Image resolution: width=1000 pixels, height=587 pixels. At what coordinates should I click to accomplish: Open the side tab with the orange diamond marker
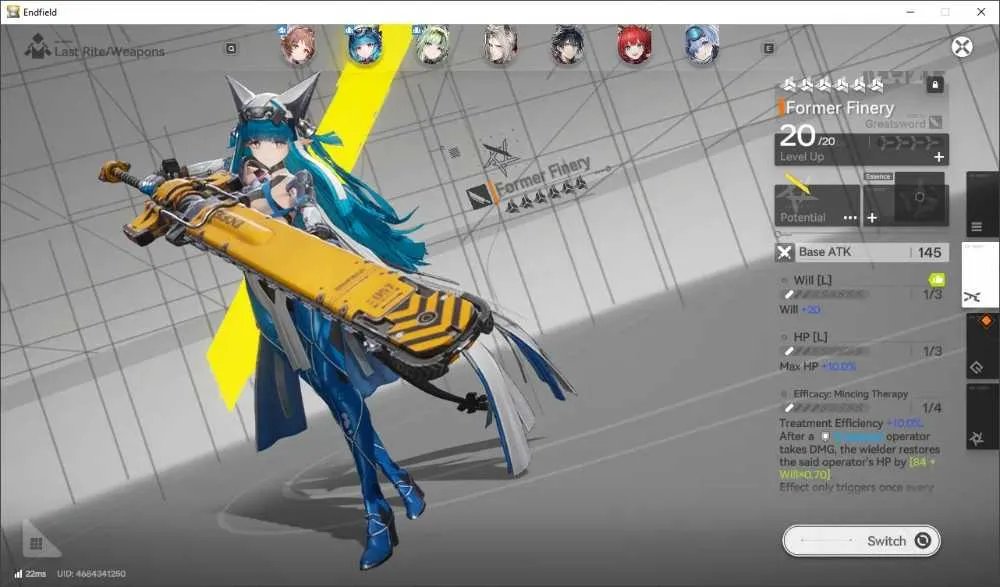pos(982,345)
